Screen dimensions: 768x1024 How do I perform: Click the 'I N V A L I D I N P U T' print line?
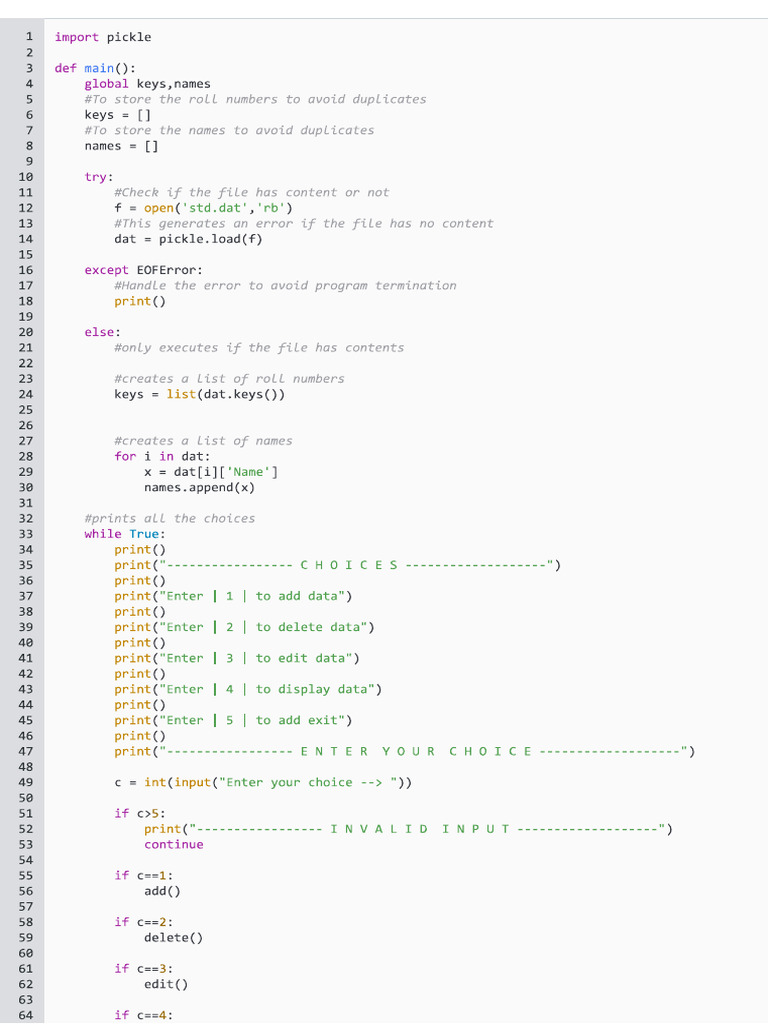tap(409, 829)
